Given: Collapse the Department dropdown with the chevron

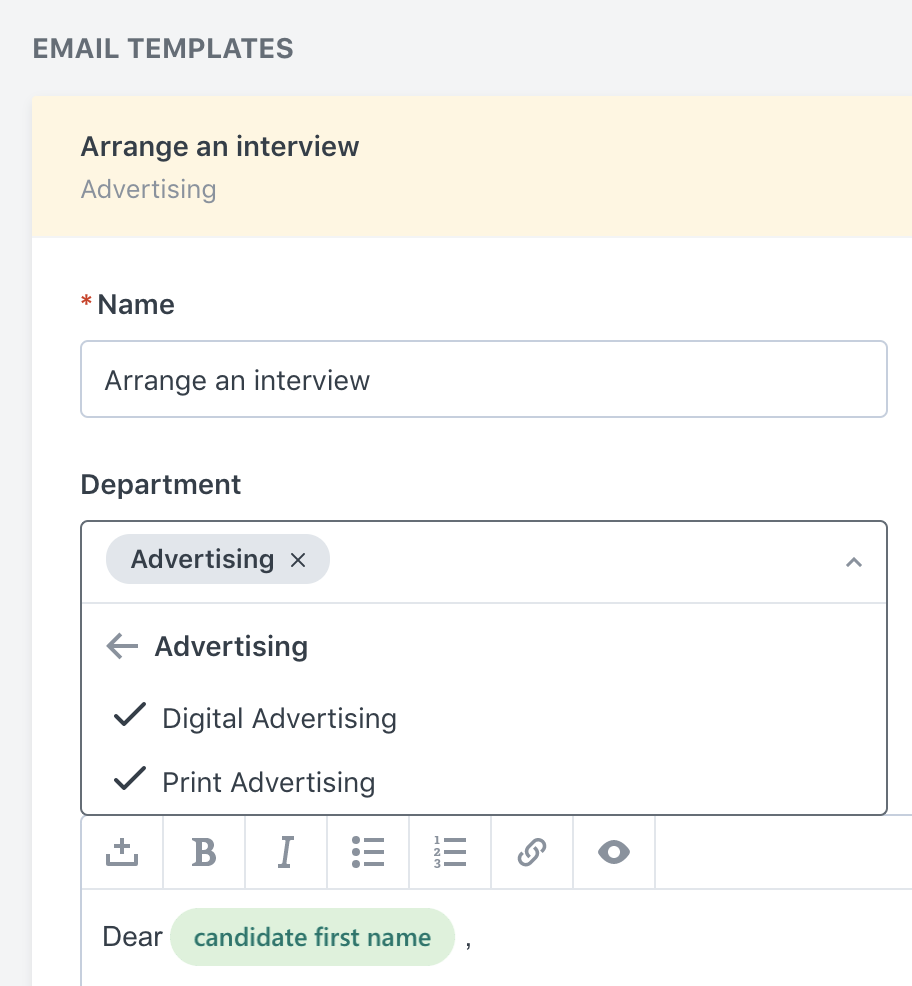Looking at the screenshot, I should point(854,562).
